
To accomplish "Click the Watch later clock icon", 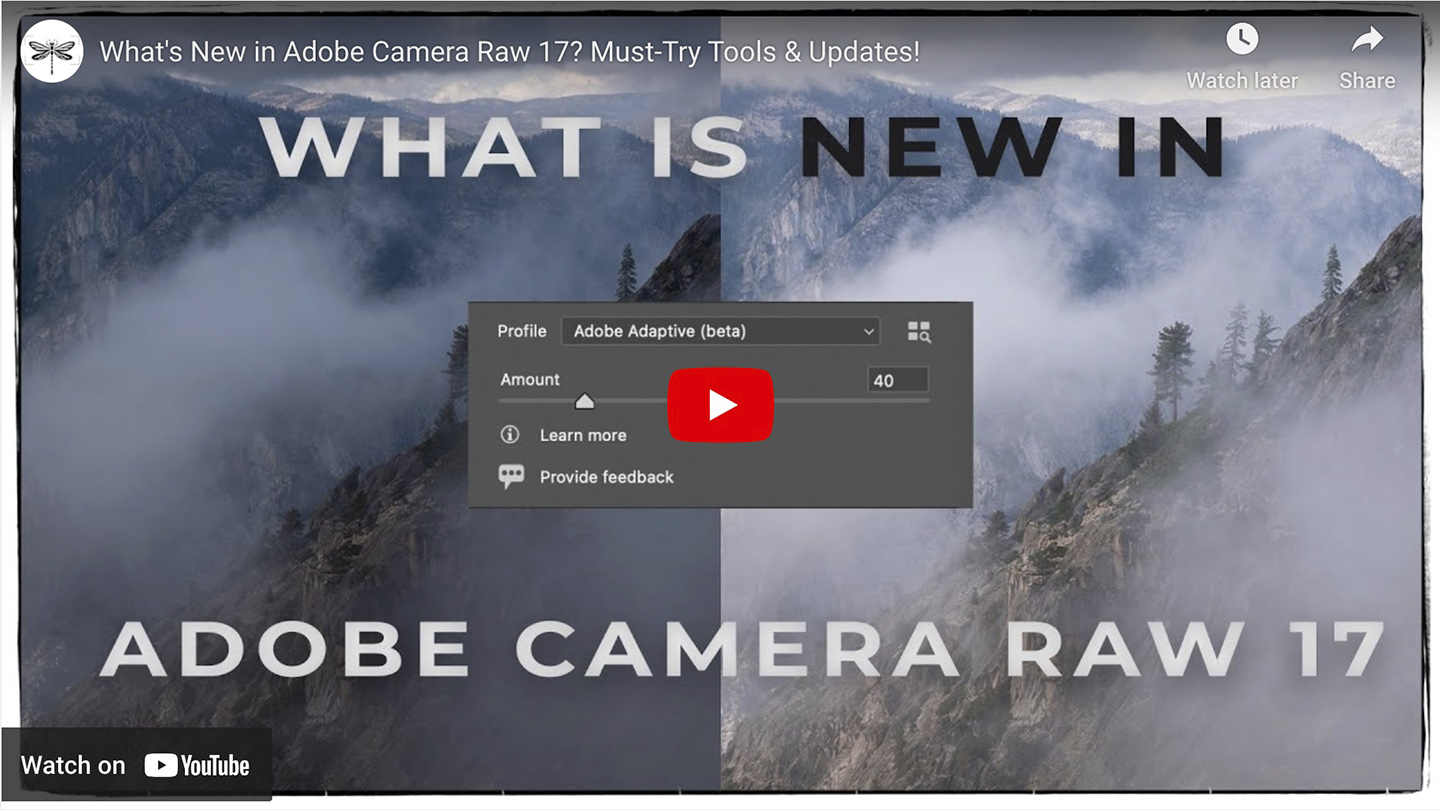I will [1242, 39].
